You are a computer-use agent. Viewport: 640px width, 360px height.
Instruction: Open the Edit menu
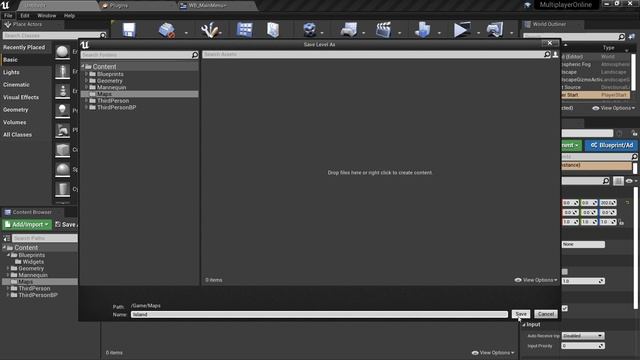pyautogui.click(x=25, y=16)
